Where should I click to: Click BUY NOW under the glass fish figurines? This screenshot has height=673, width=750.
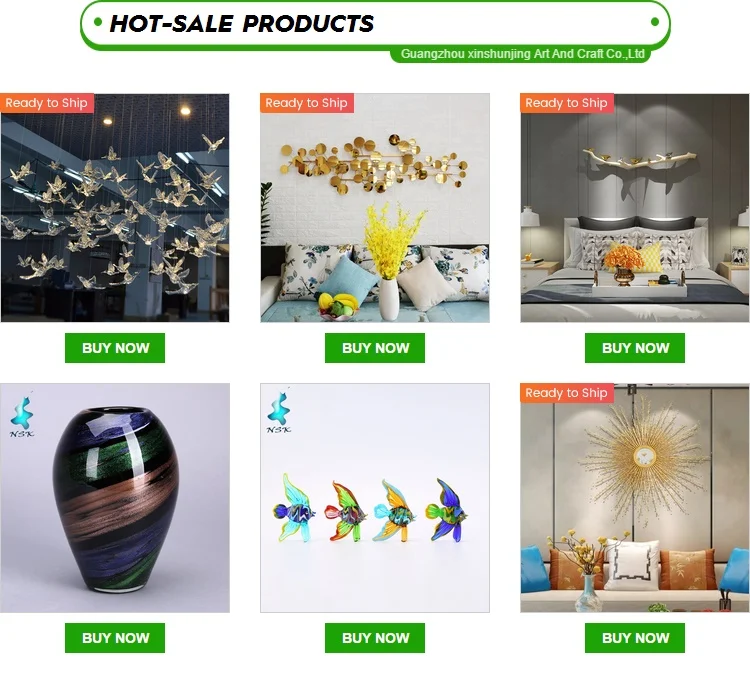tap(375, 638)
